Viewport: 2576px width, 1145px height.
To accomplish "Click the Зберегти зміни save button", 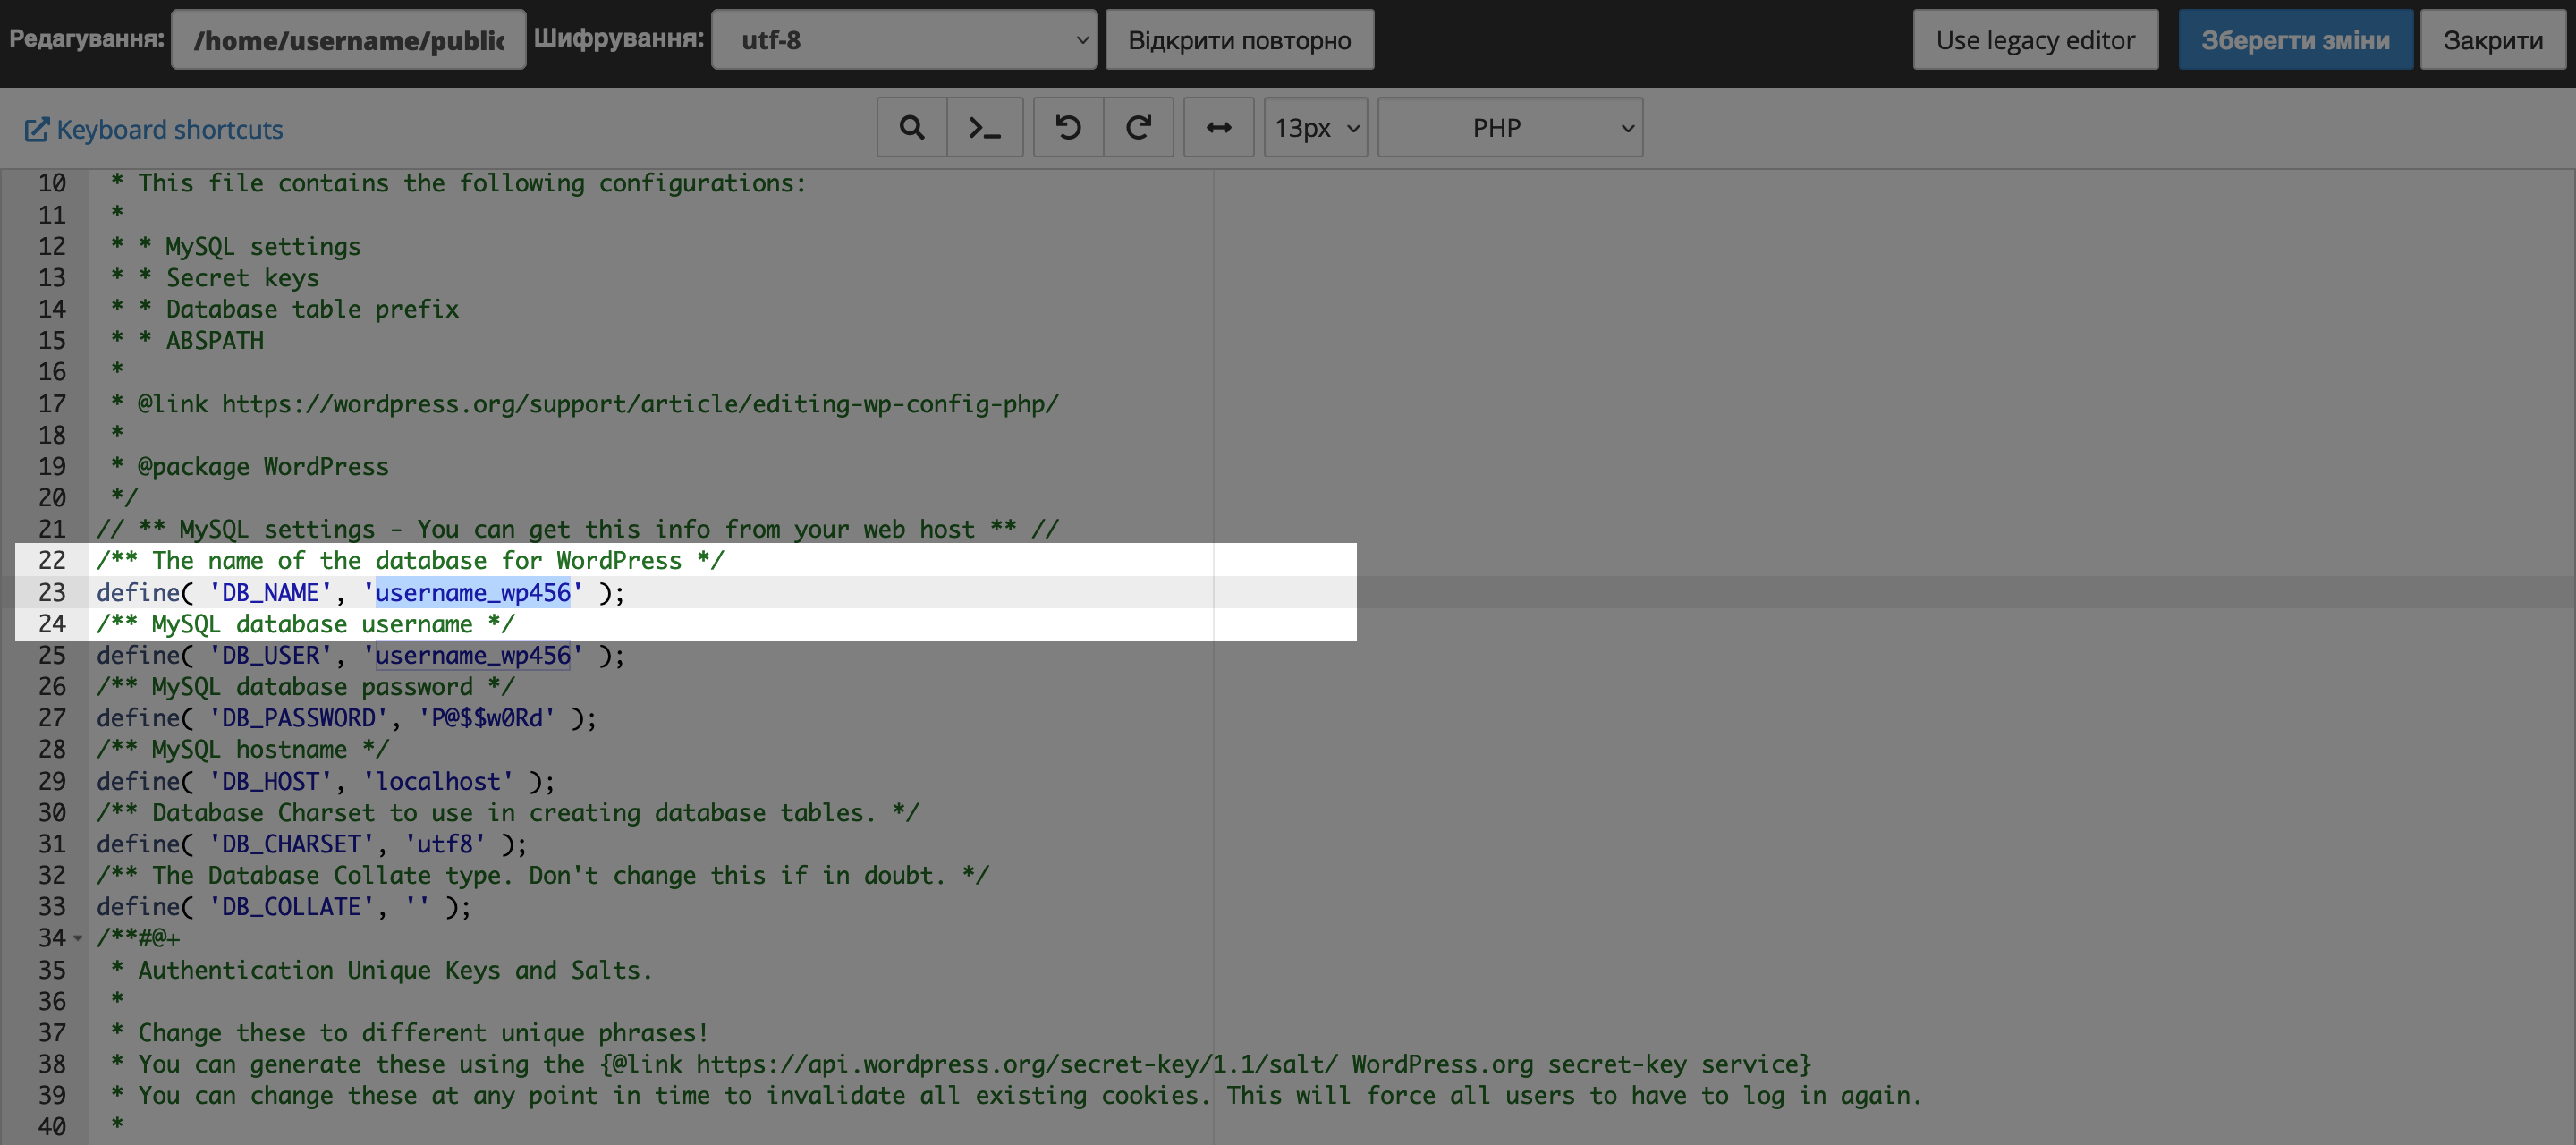I will 2295,40.
